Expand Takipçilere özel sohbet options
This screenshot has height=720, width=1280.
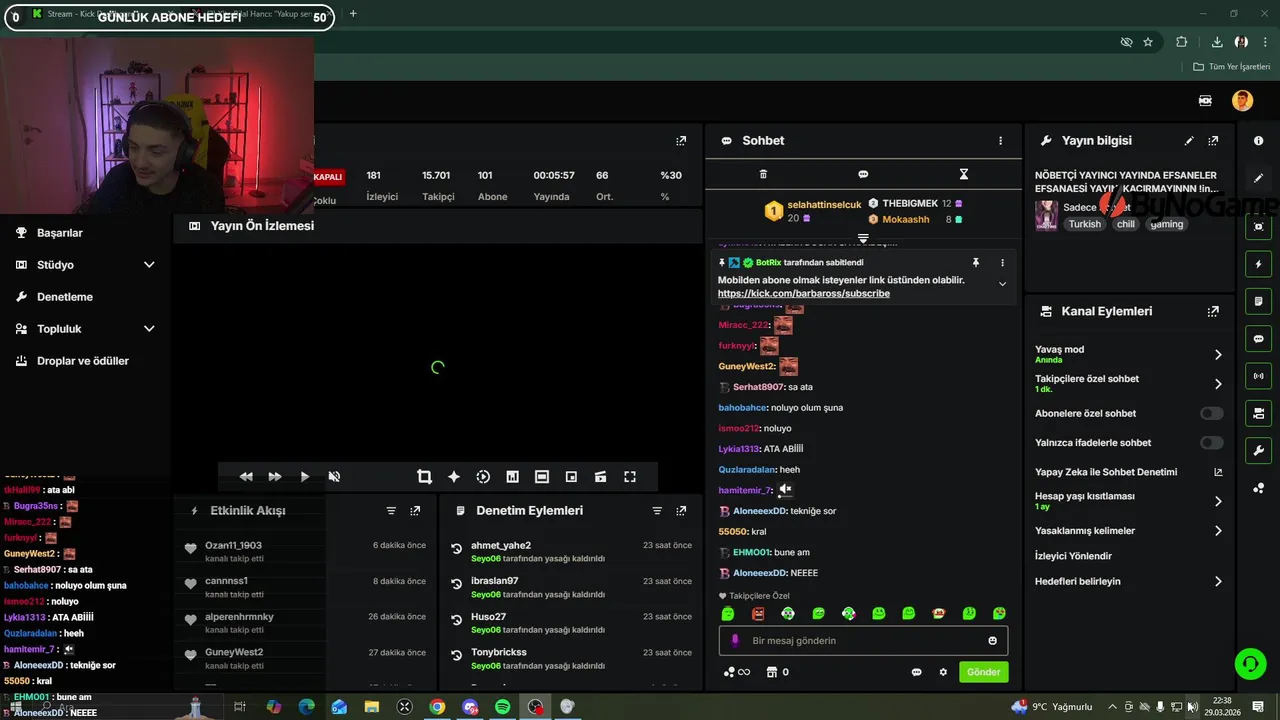1218,384
